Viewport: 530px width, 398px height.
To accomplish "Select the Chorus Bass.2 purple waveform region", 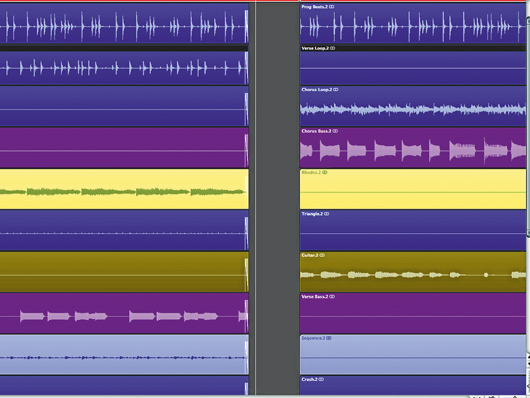I will coord(413,148).
